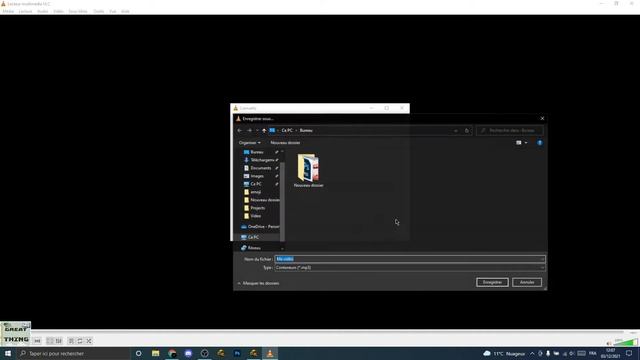Image resolution: width=640 pixels, height=360 pixels.
Task: Open VLC extended settings button
Action: [59, 341]
